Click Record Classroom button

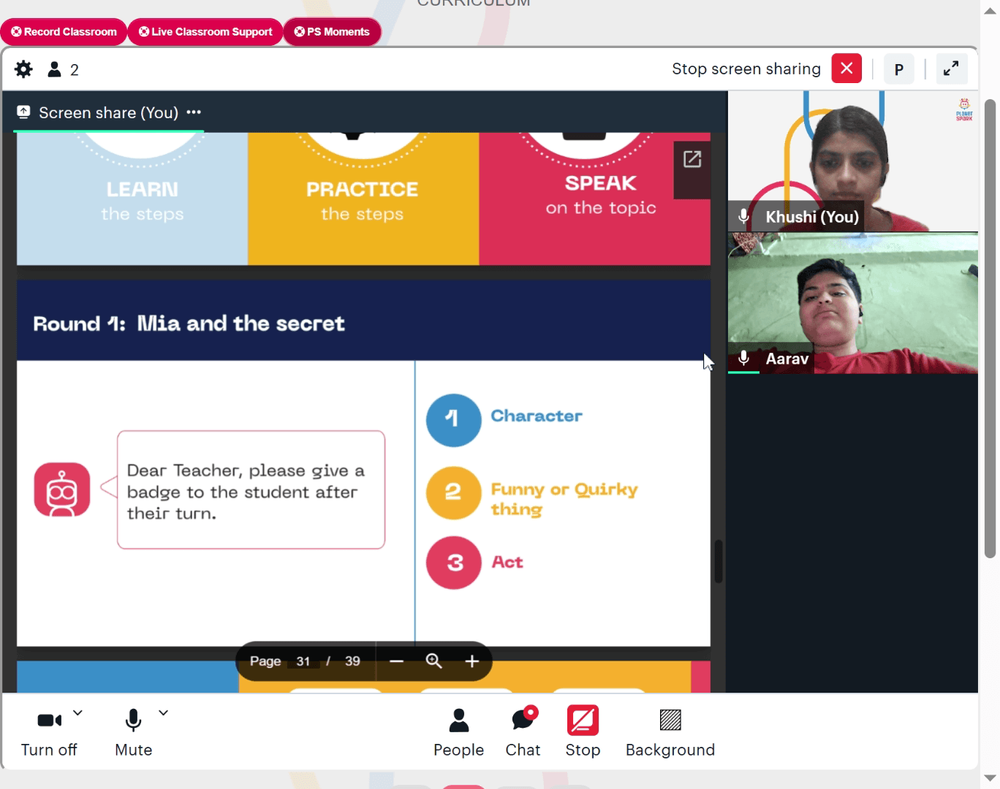click(x=64, y=32)
